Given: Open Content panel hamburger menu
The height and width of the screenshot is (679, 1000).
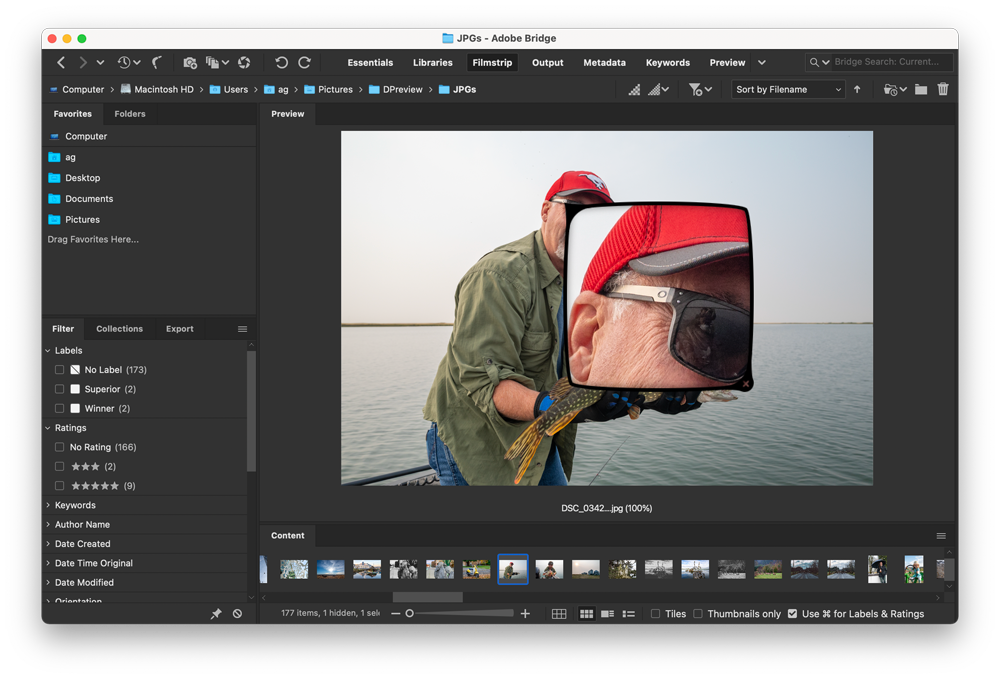Looking at the screenshot, I should [941, 536].
